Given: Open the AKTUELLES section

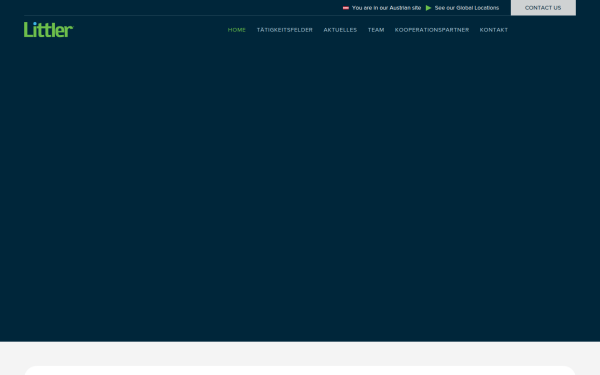Looking at the screenshot, I should click(x=340, y=30).
